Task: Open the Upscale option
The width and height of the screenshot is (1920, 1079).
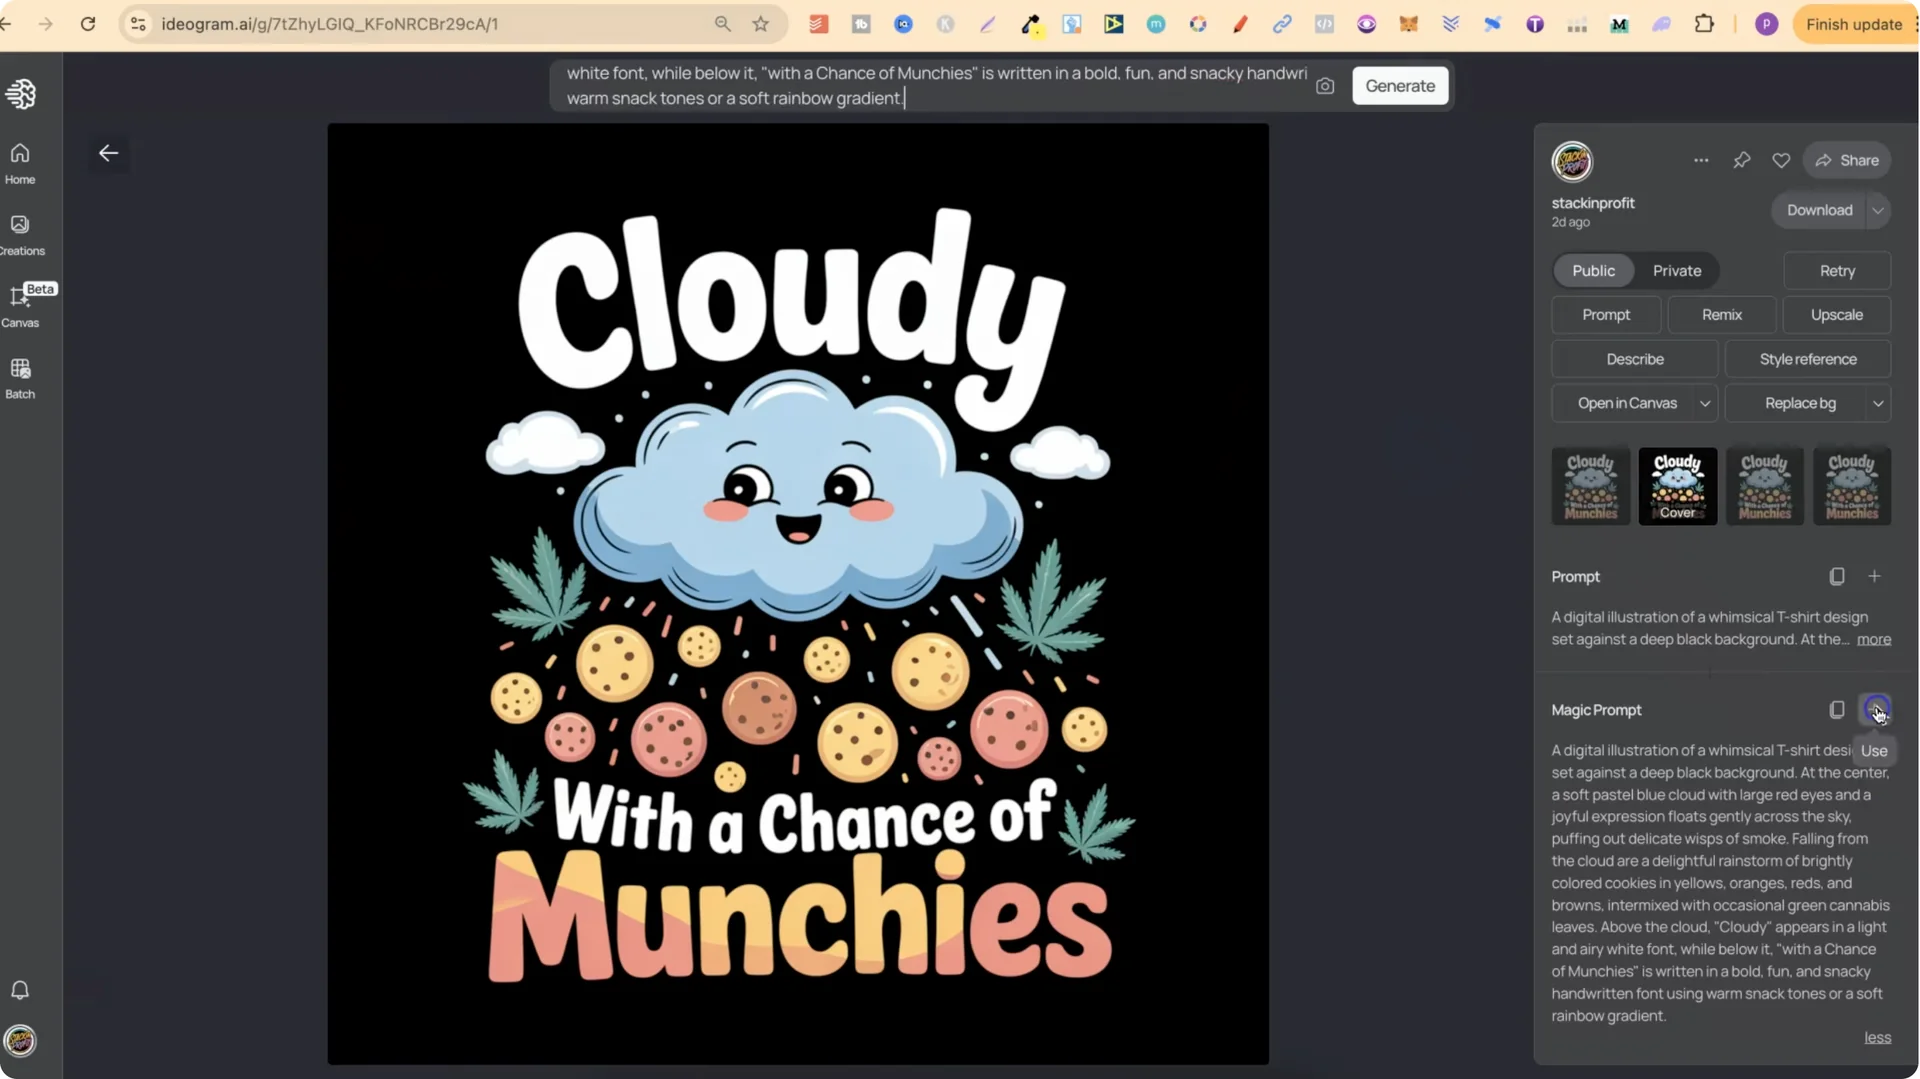Action: click(x=1837, y=315)
